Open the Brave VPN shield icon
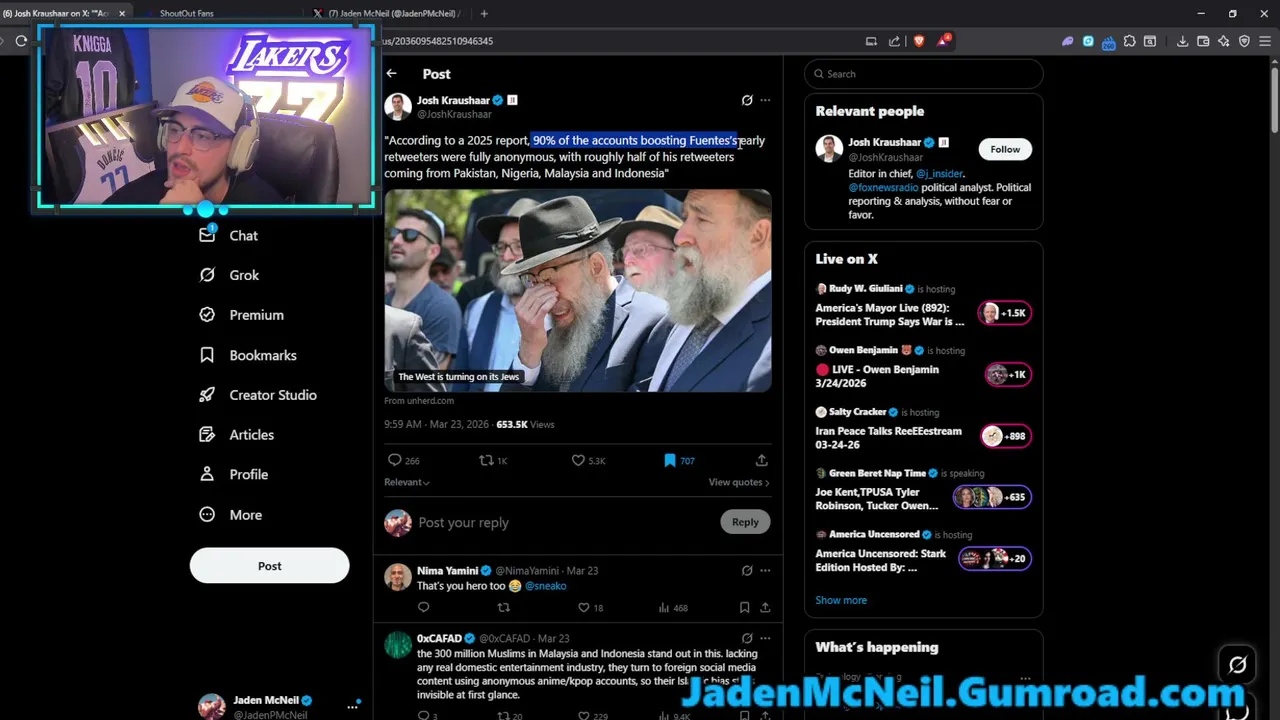 [1244, 41]
